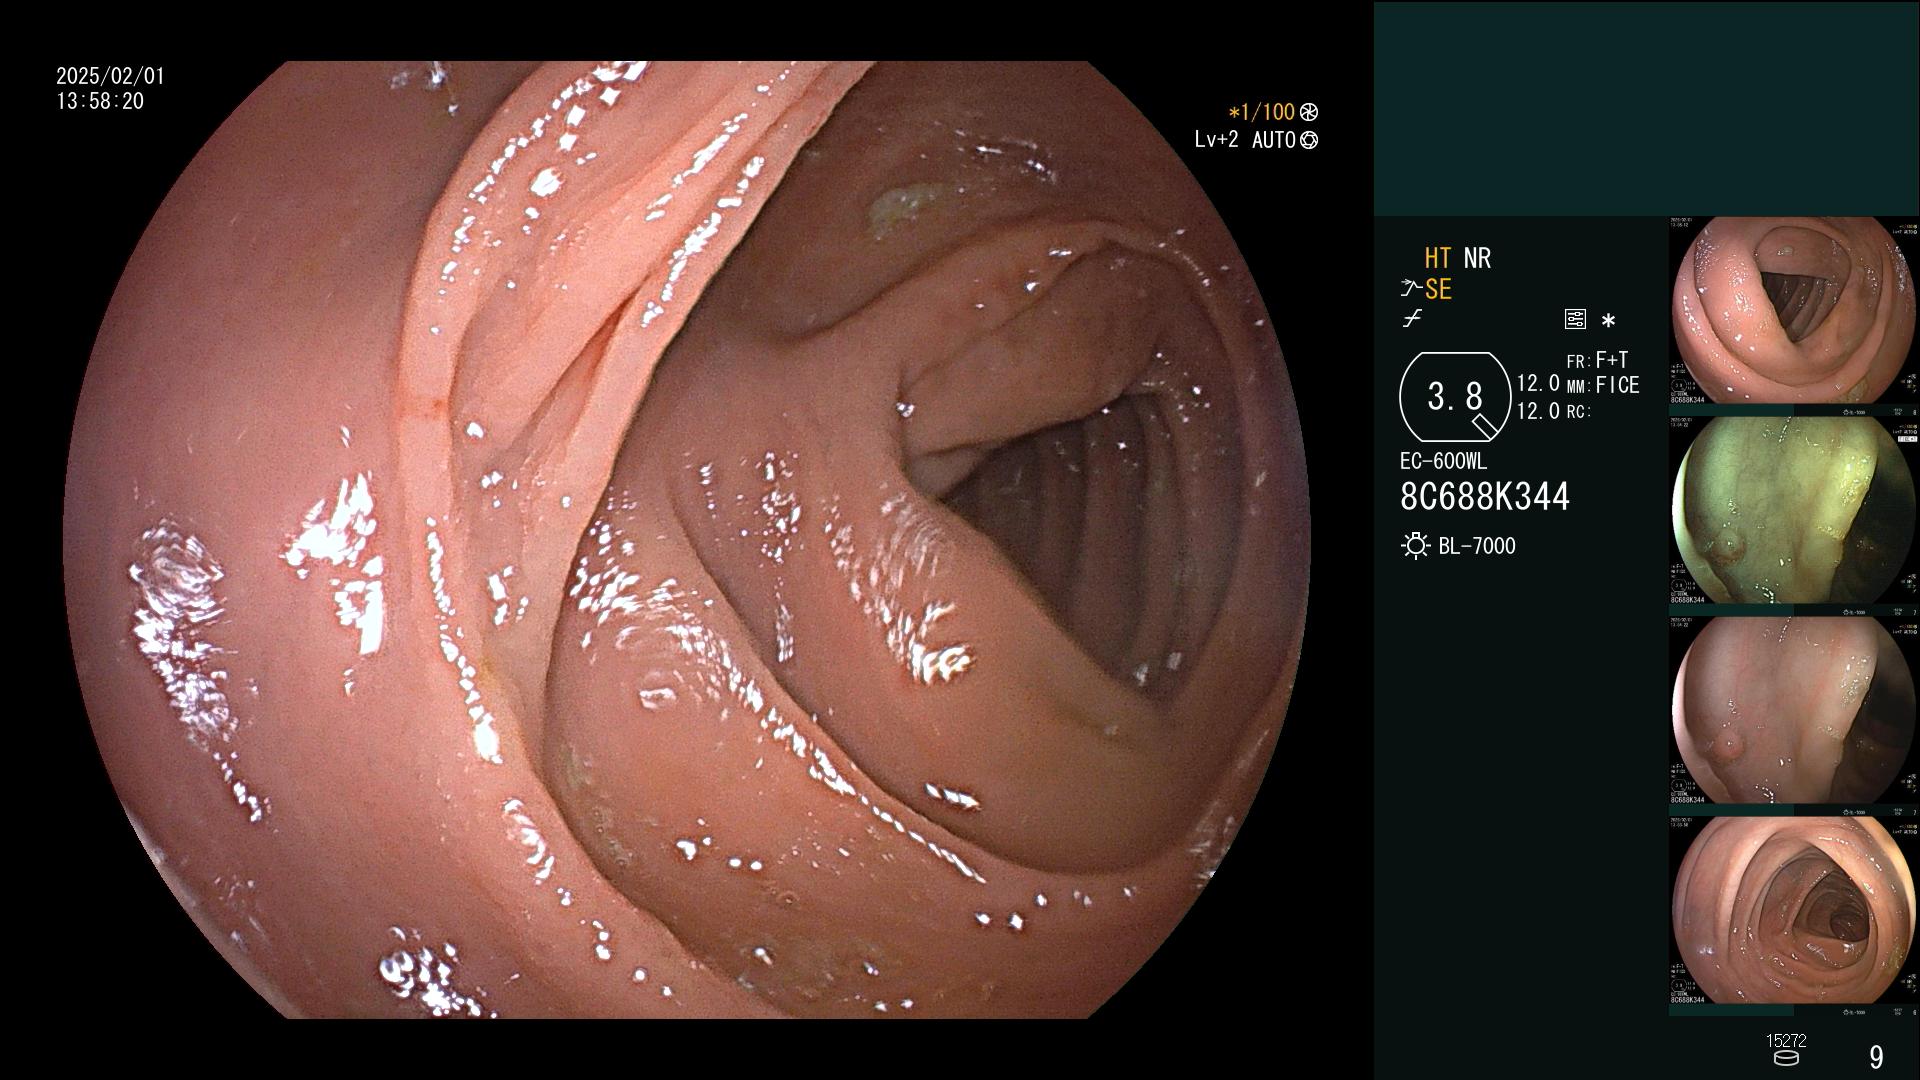Viewport: 1920px width, 1080px height.
Task: Click the remaining storage count 15272
Action: click(x=1786, y=1041)
